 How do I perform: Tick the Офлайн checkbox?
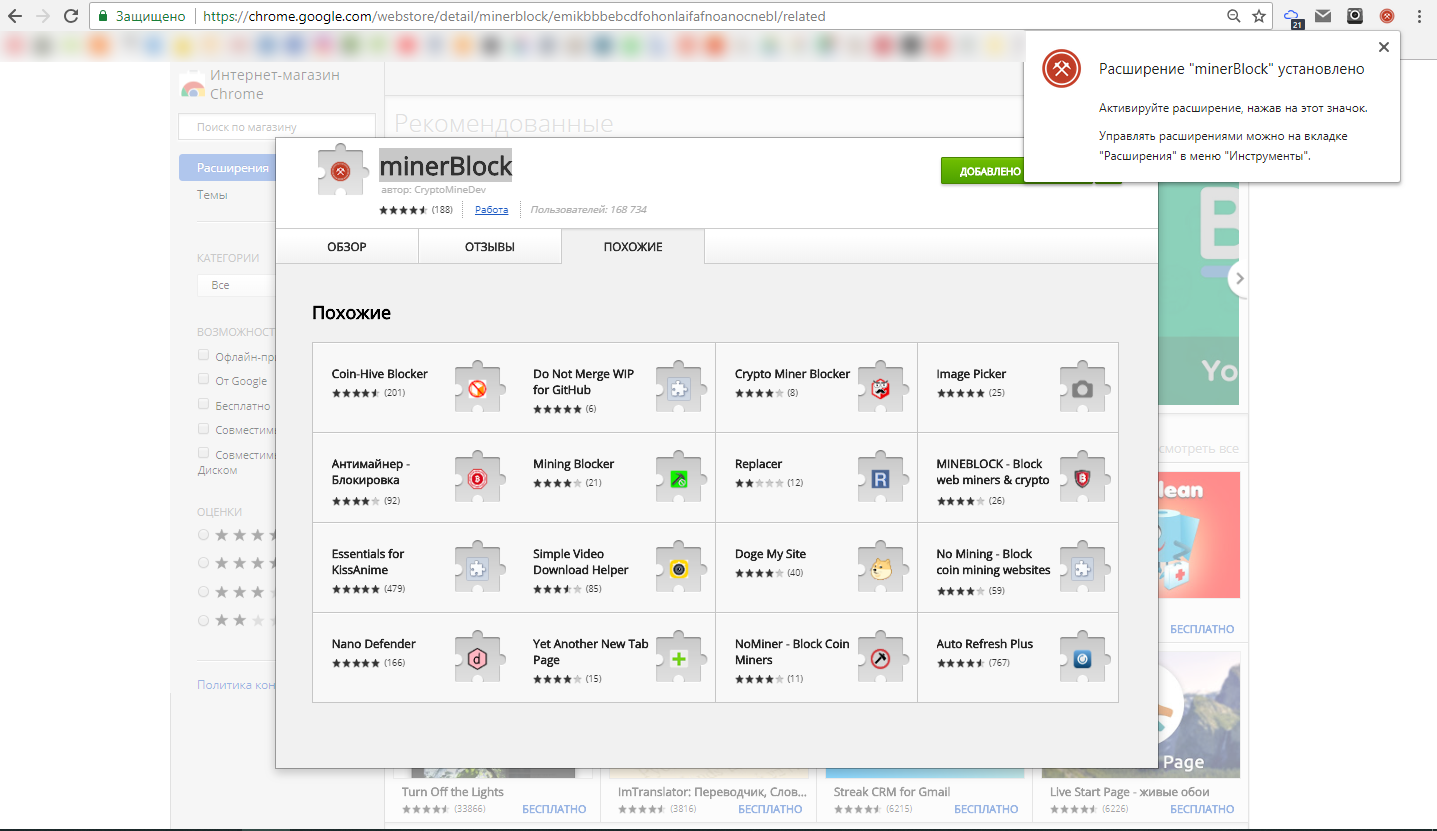click(204, 355)
